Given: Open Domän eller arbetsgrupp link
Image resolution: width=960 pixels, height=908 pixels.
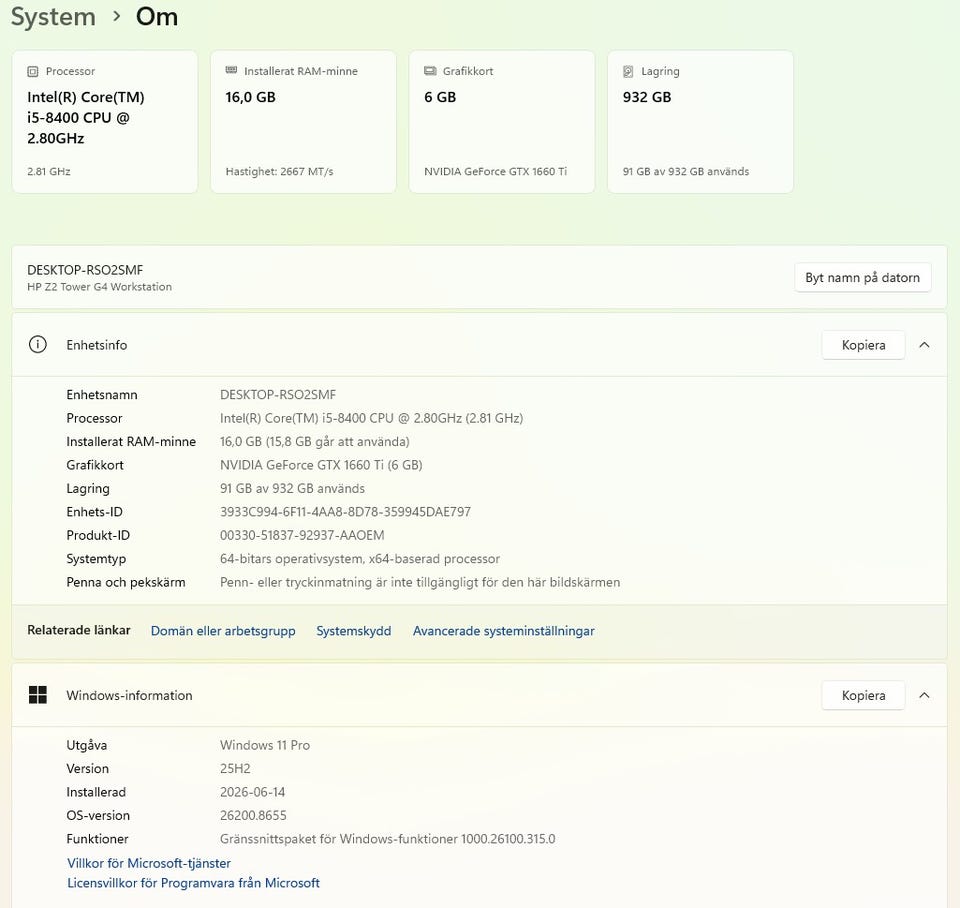Looking at the screenshot, I should coord(223,631).
